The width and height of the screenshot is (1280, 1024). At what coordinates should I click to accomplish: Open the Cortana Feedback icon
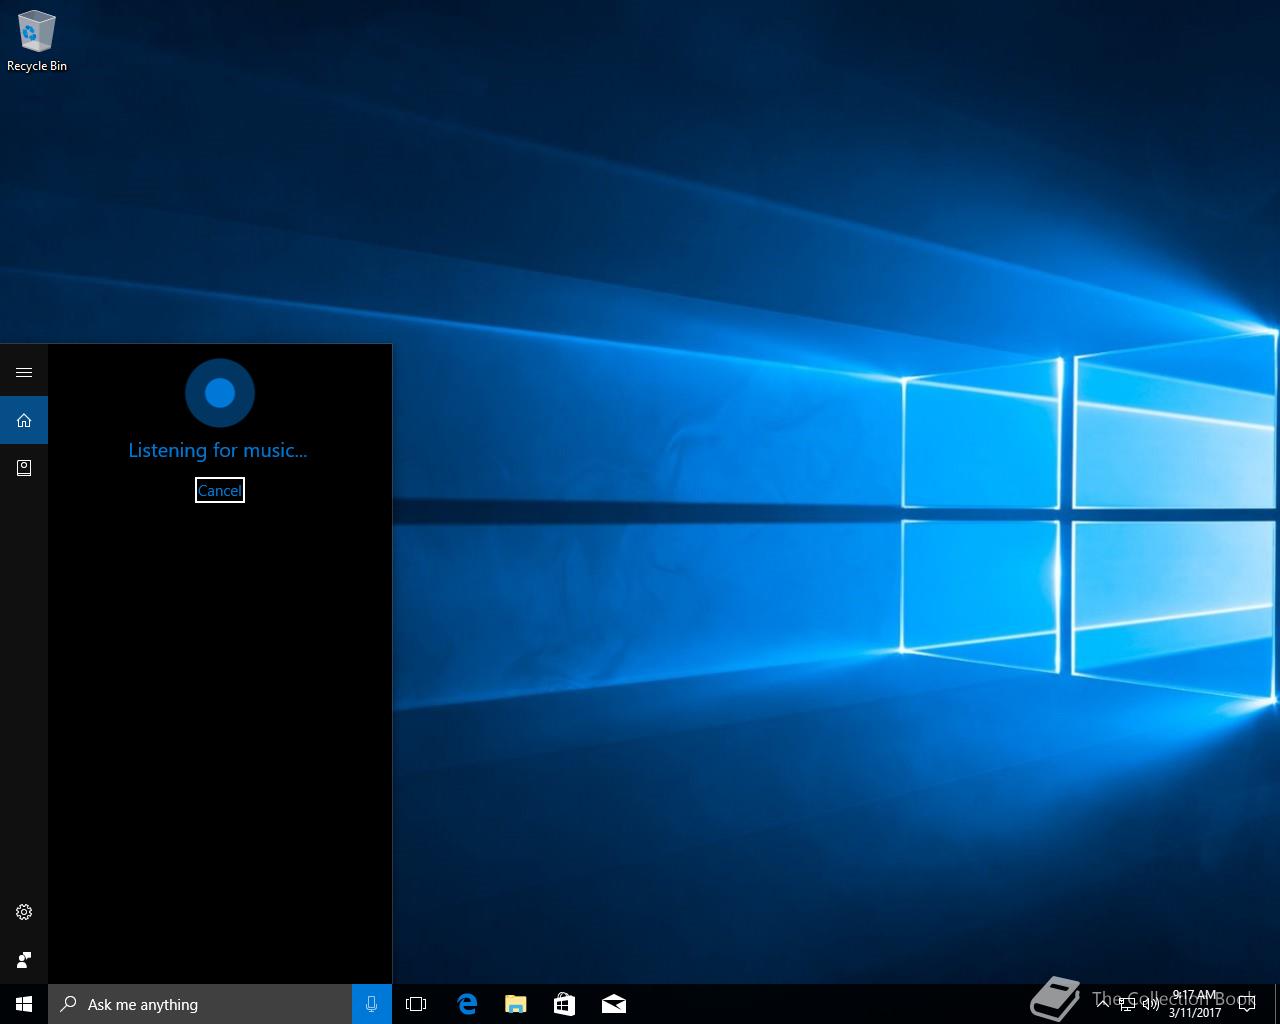pyautogui.click(x=24, y=960)
